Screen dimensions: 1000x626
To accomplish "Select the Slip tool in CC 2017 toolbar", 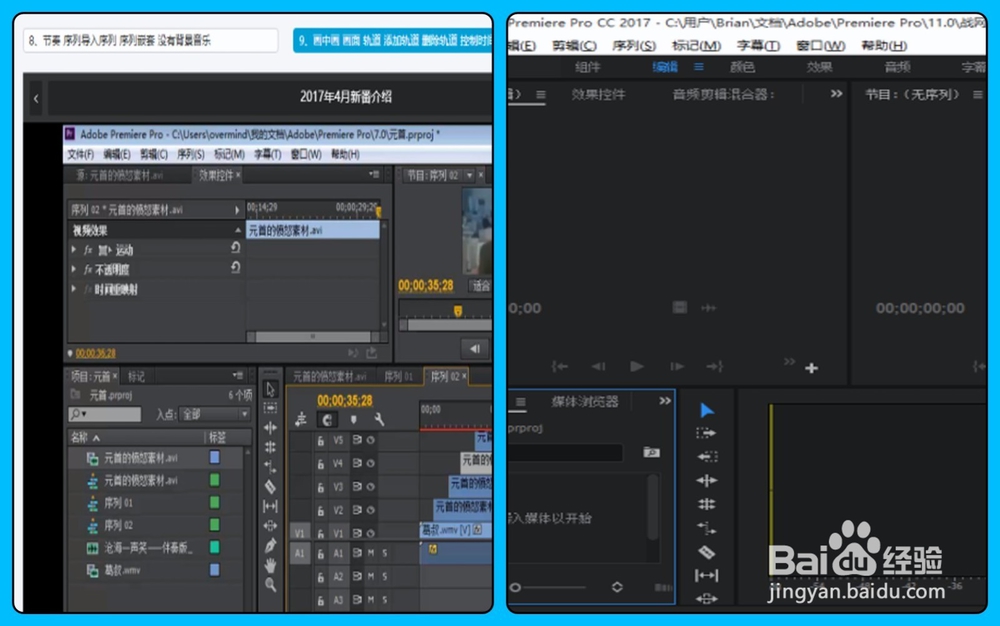I will tap(707, 576).
